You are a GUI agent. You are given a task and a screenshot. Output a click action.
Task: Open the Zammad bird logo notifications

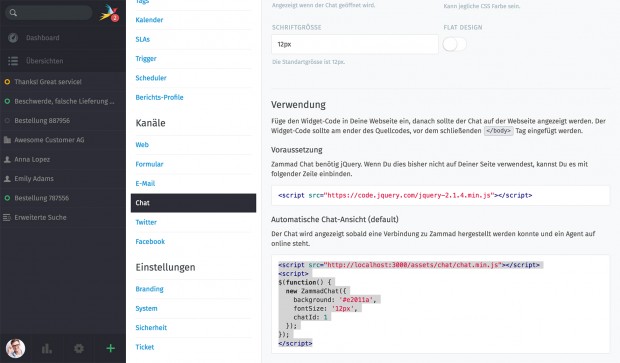[x=109, y=13]
